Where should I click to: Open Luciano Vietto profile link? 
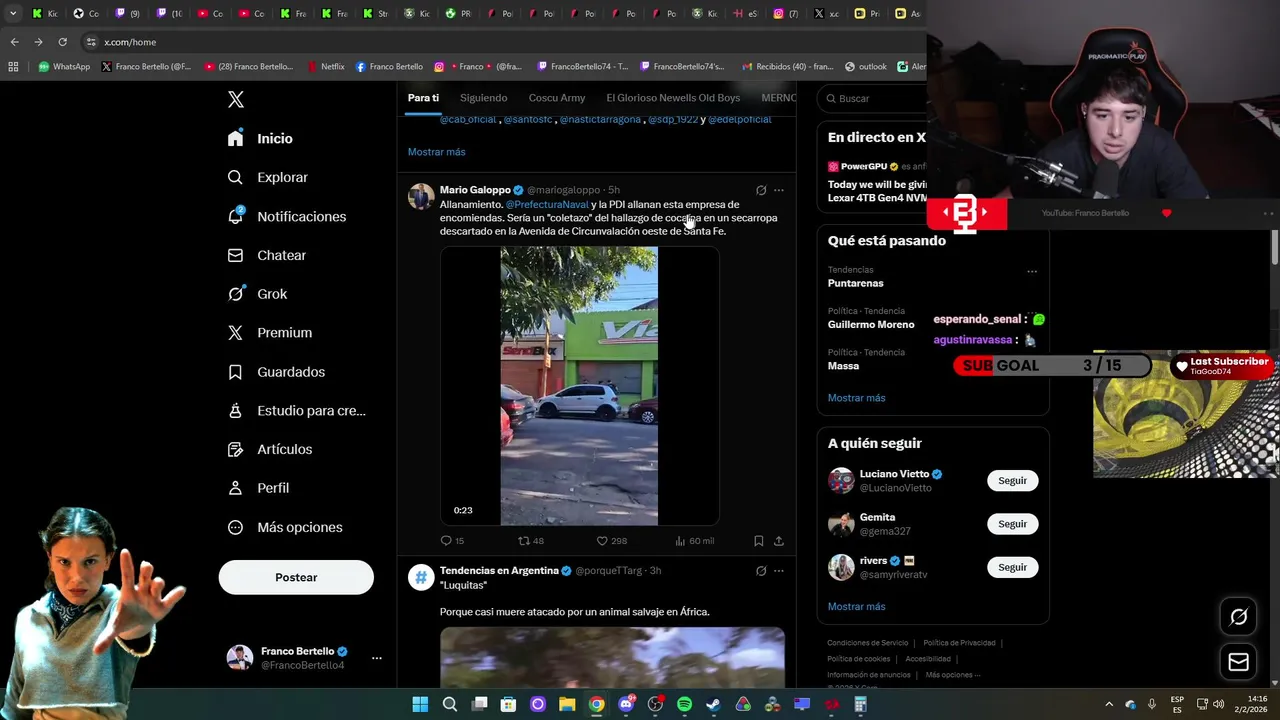[x=894, y=474]
